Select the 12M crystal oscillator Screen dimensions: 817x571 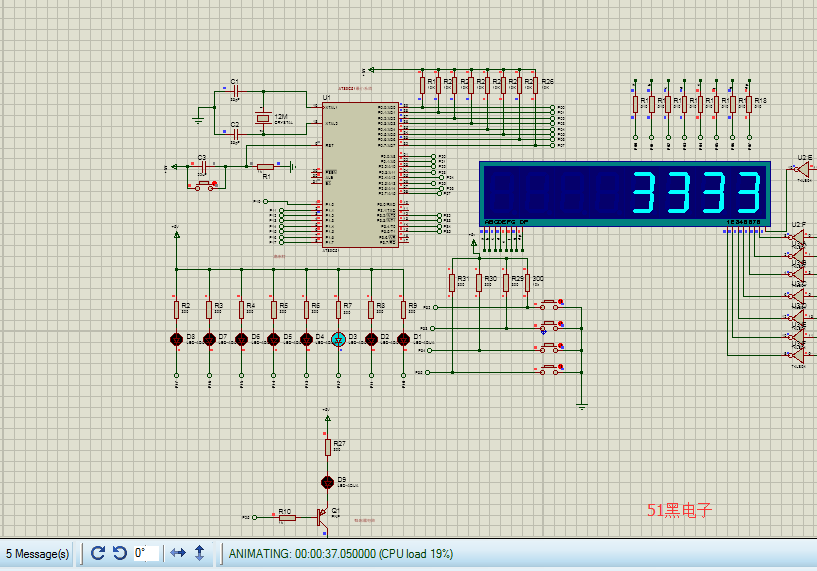(263, 119)
